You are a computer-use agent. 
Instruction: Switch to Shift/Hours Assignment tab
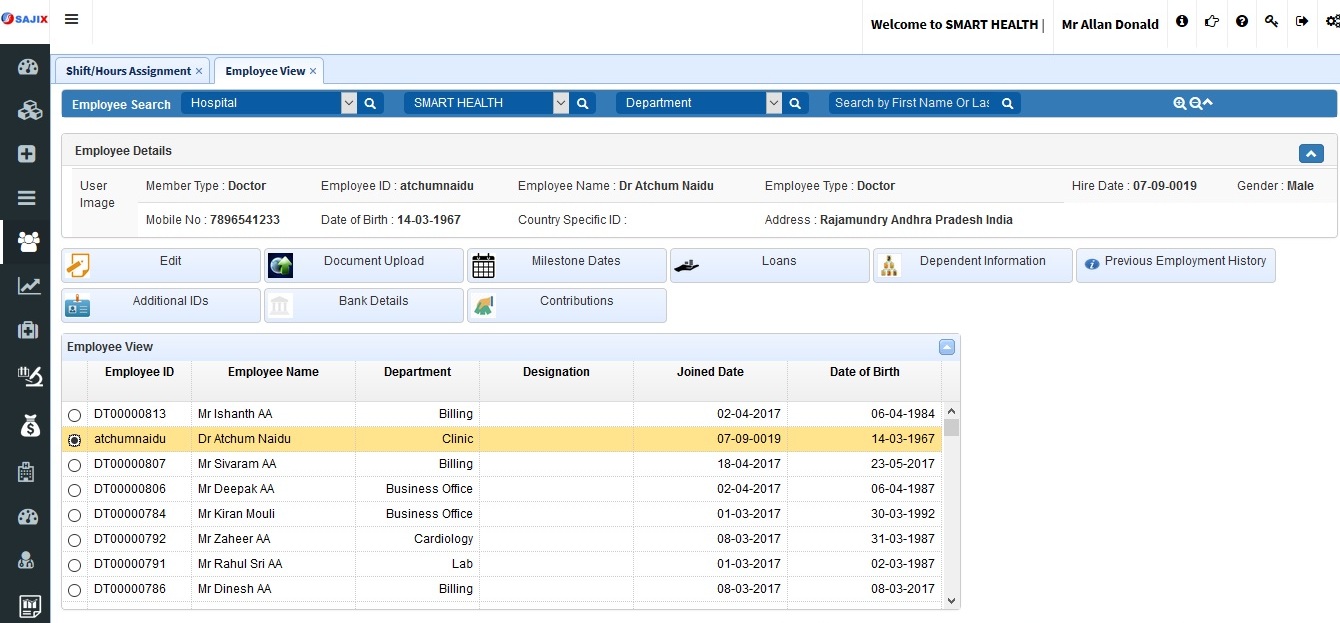tap(128, 71)
